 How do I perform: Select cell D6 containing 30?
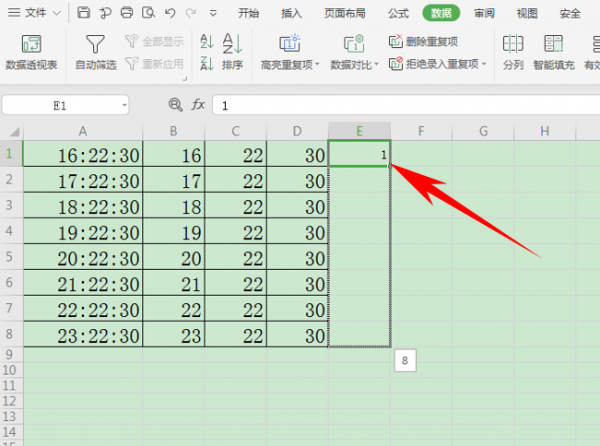click(297, 283)
